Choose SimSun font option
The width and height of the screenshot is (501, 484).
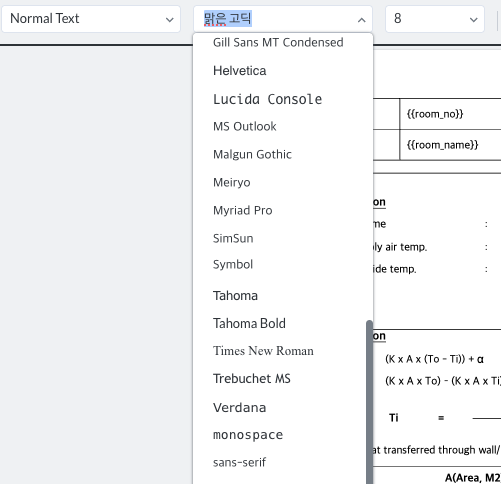233,238
